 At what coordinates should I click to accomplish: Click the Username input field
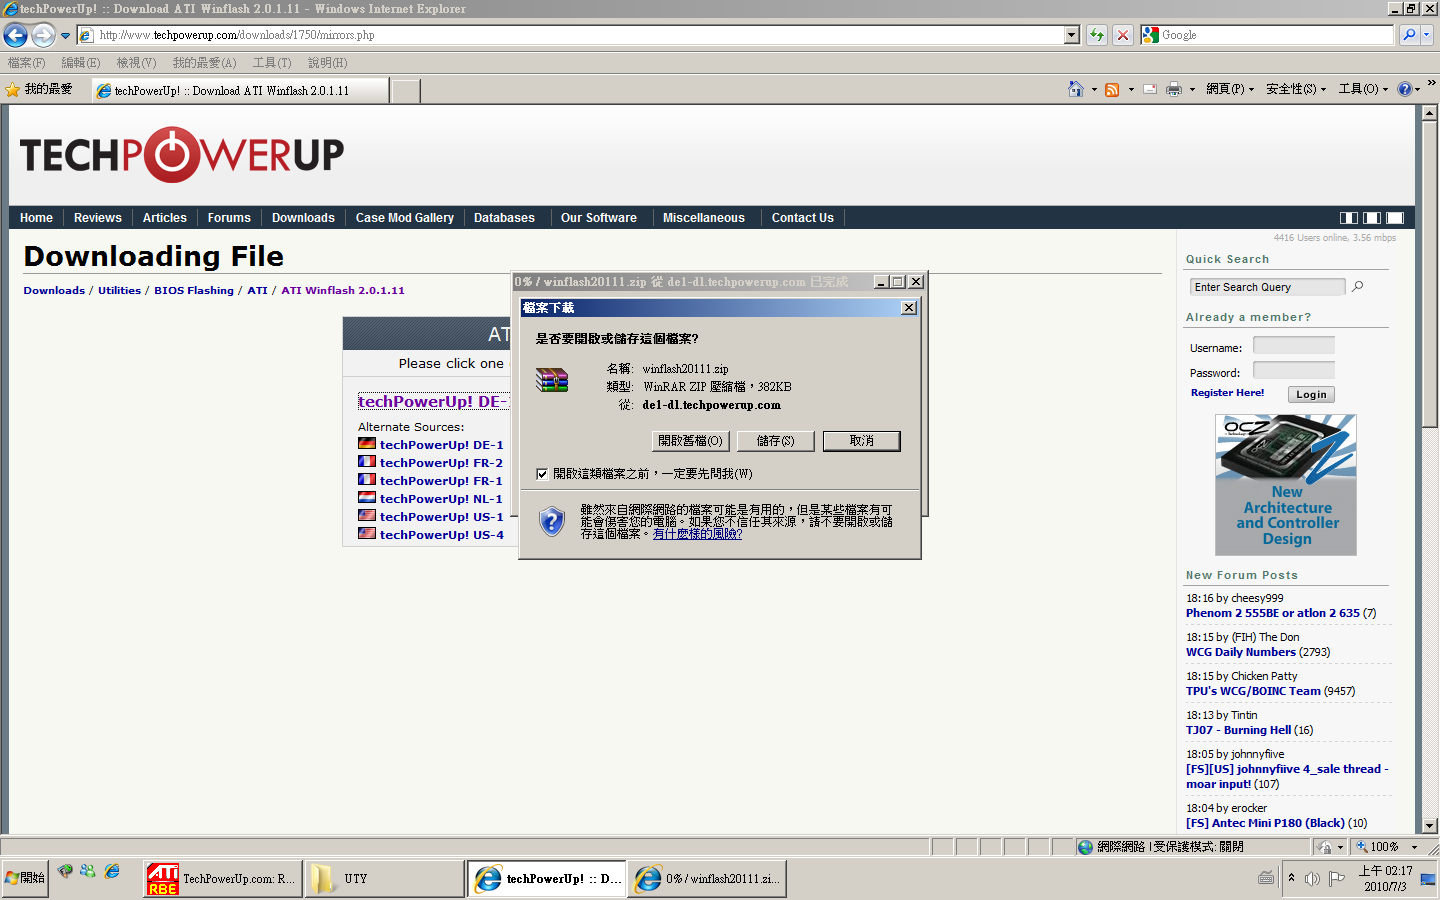[1294, 345]
